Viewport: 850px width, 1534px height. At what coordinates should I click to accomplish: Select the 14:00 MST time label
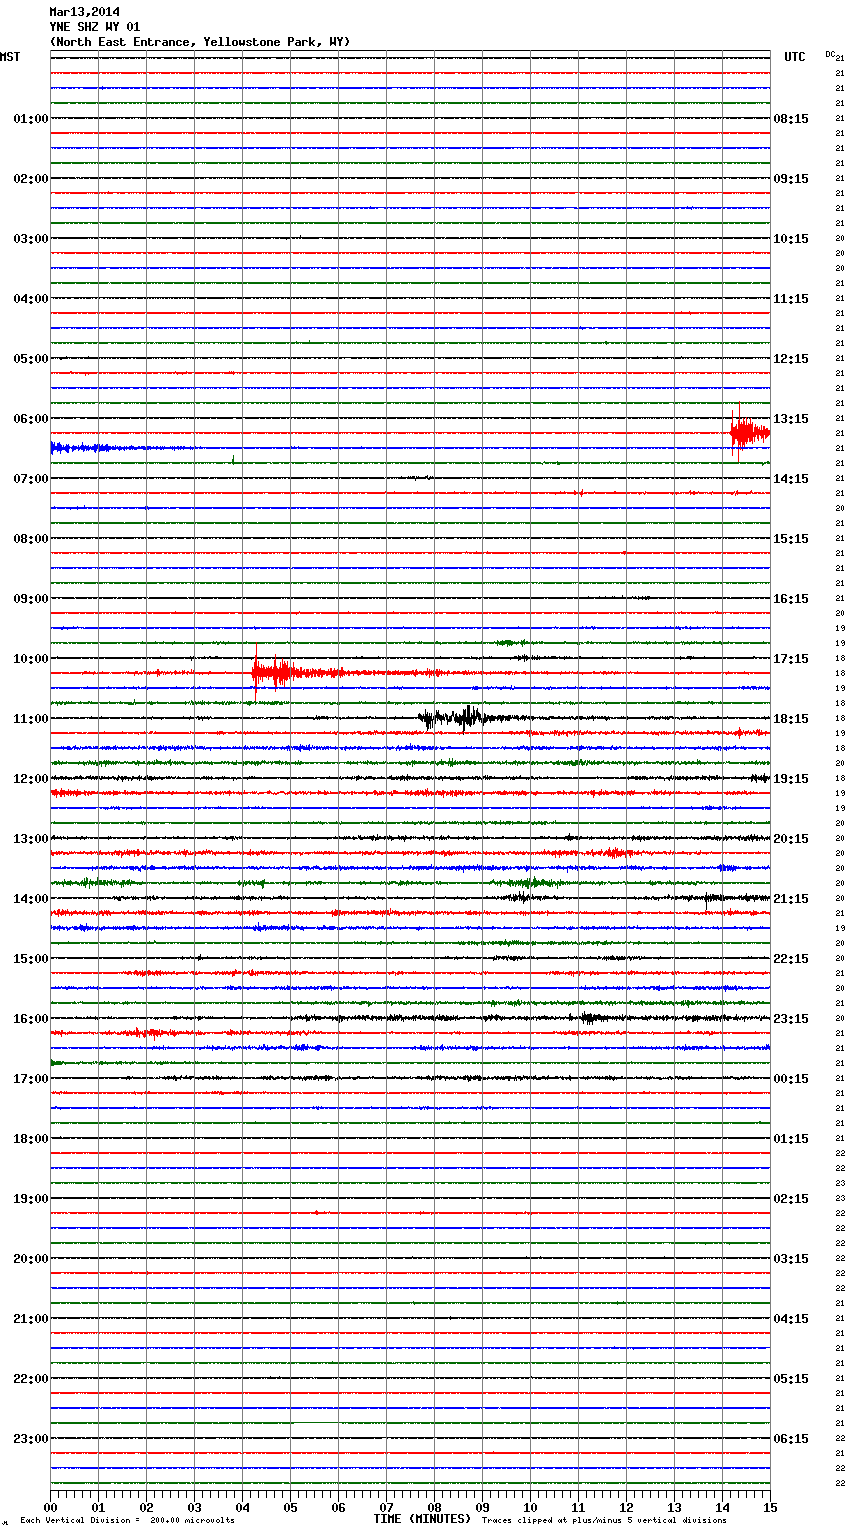click(30, 899)
